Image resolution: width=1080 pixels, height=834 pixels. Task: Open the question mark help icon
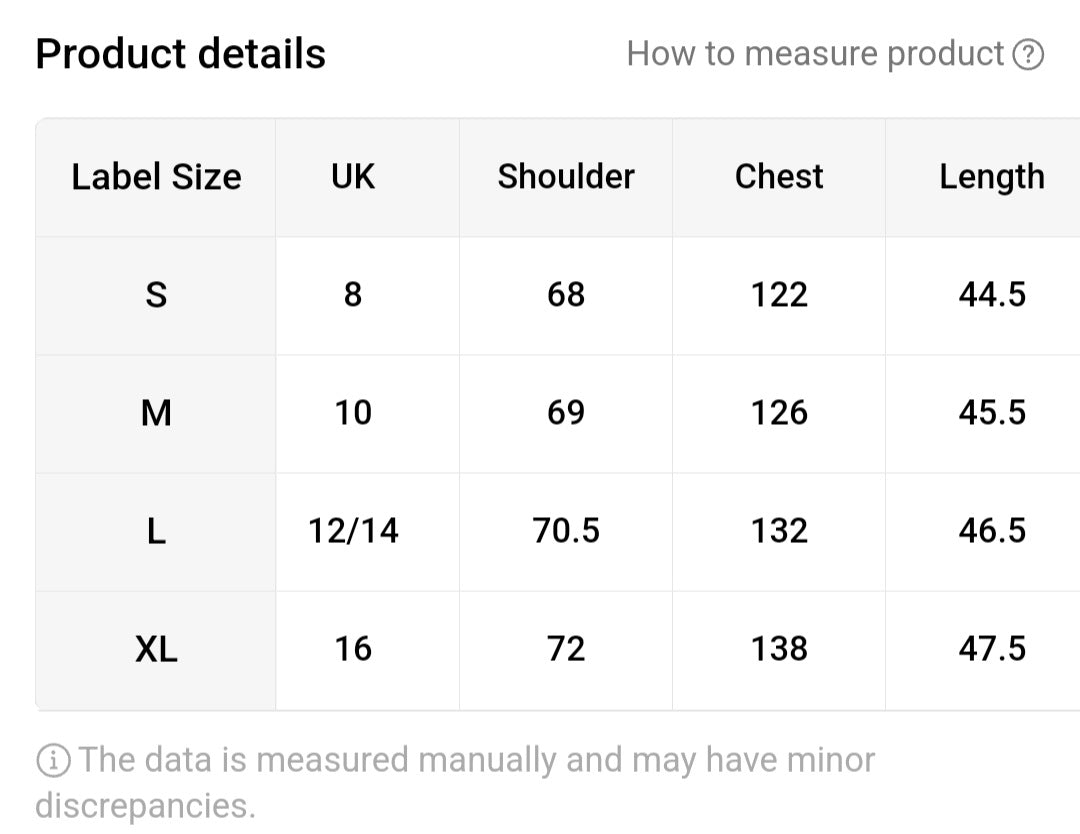coord(1028,55)
